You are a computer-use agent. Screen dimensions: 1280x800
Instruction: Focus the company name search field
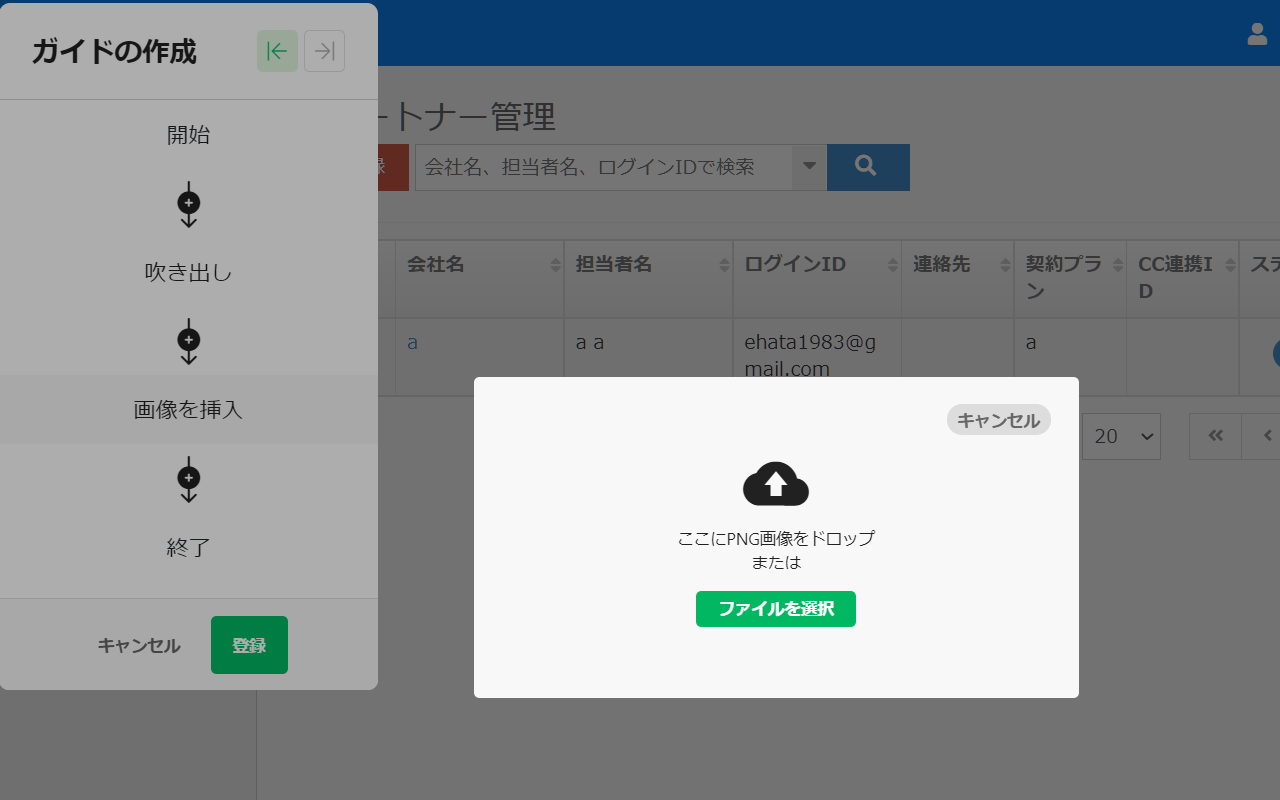(x=604, y=167)
